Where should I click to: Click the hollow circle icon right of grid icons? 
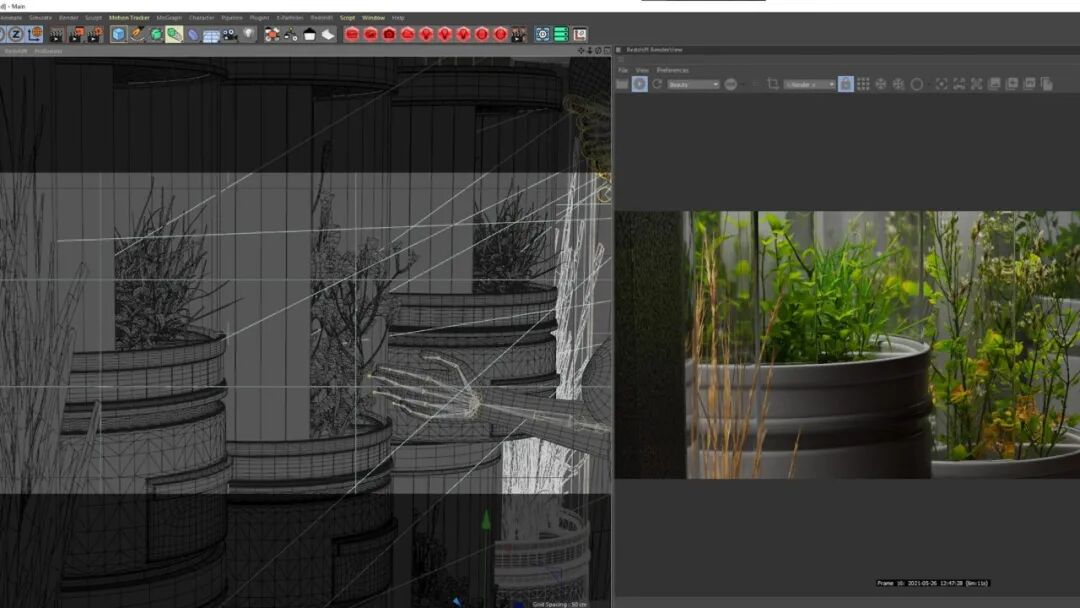click(917, 84)
